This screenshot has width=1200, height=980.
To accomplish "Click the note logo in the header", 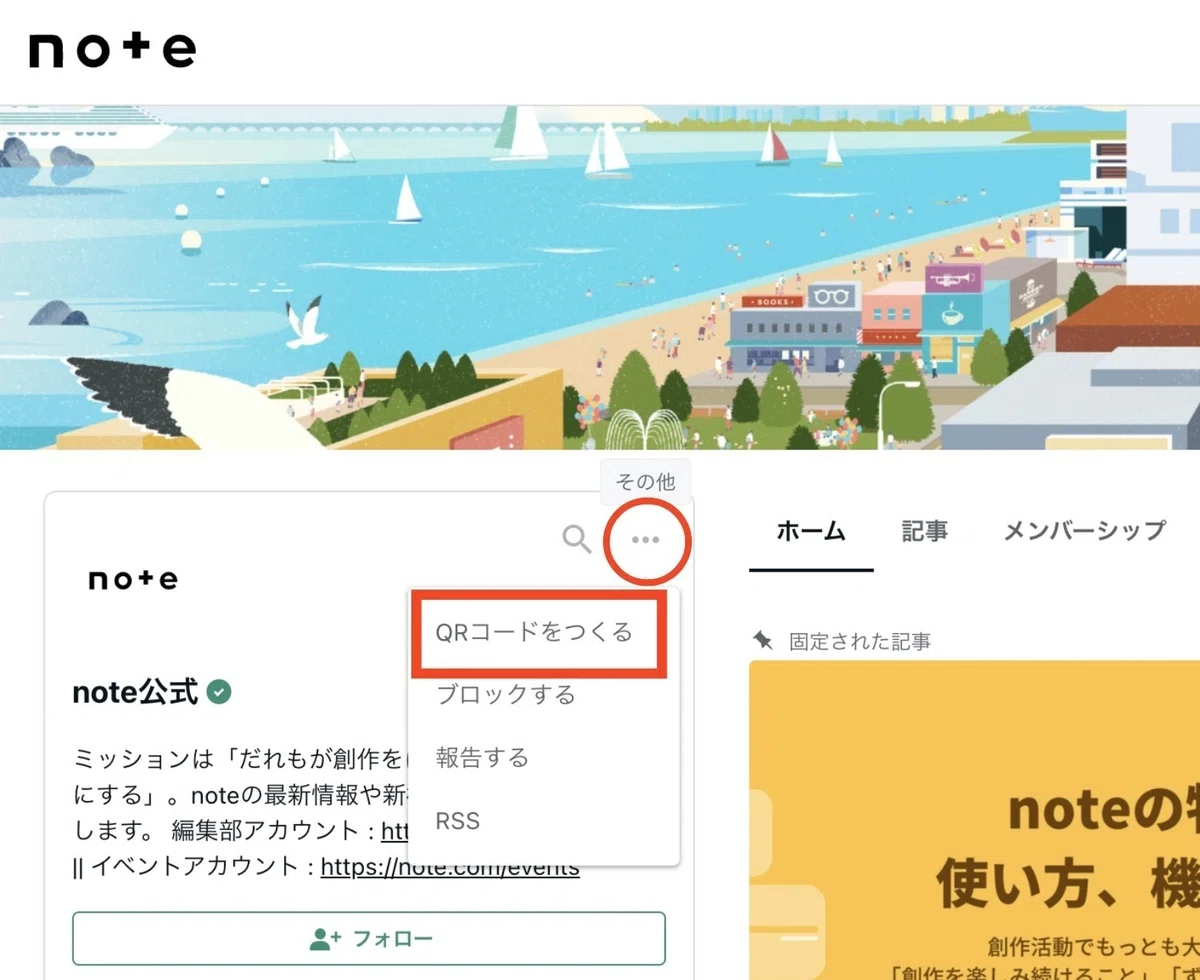I will pyautogui.click(x=112, y=51).
